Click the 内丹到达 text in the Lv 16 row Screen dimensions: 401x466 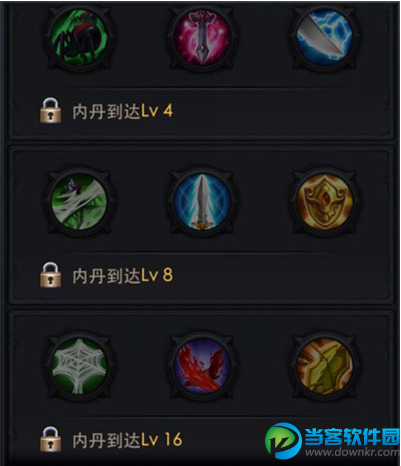106,440
